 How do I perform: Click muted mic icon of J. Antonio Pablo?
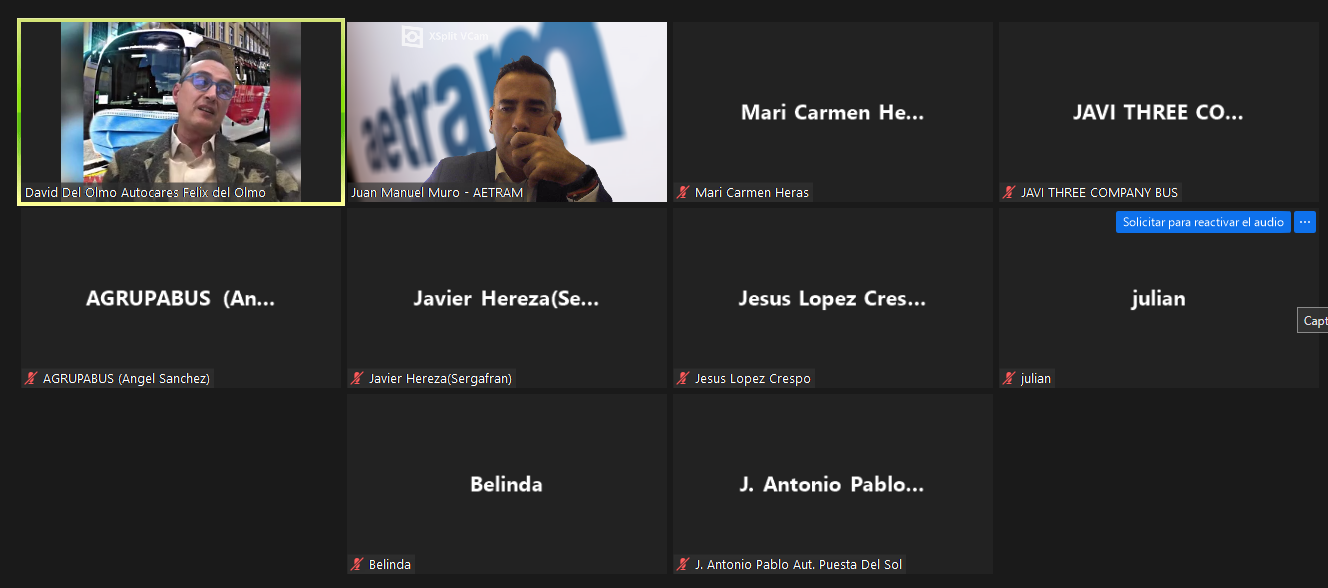point(684,564)
